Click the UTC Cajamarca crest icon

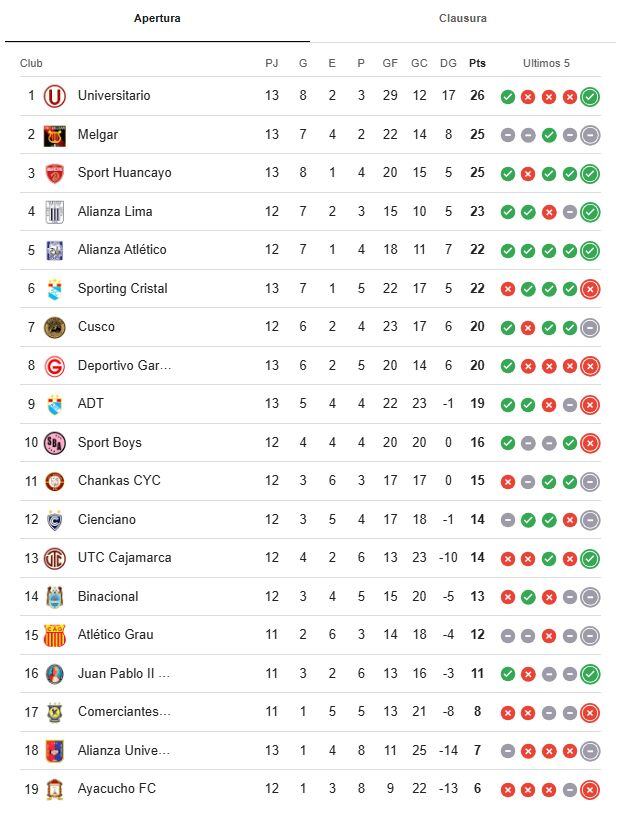coord(54,558)
